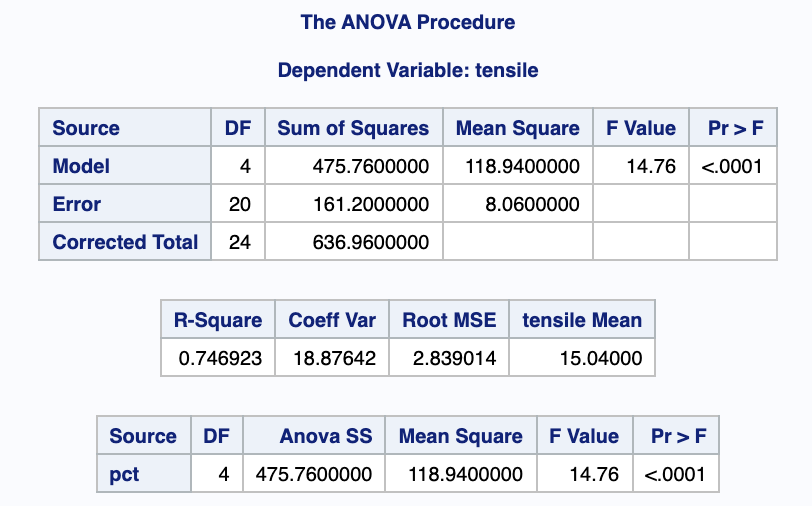The image size is (812, 506).
Task: Select the Root MSE column header
Action: 449,320
